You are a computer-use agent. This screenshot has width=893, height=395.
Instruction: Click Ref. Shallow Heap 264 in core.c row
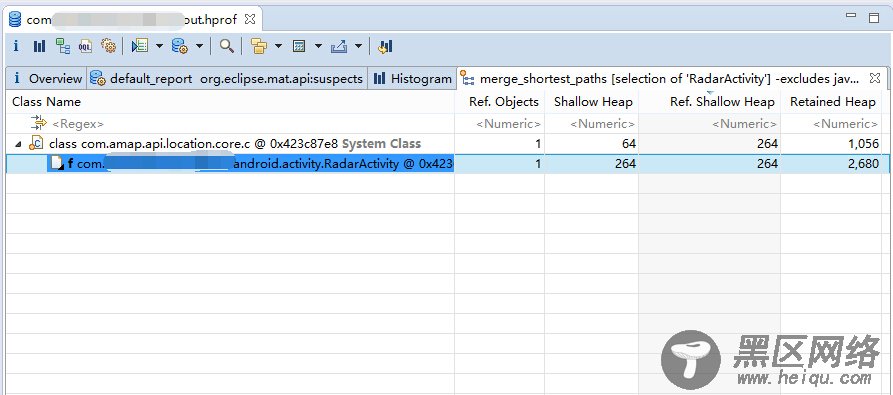[x=767, y=143]
